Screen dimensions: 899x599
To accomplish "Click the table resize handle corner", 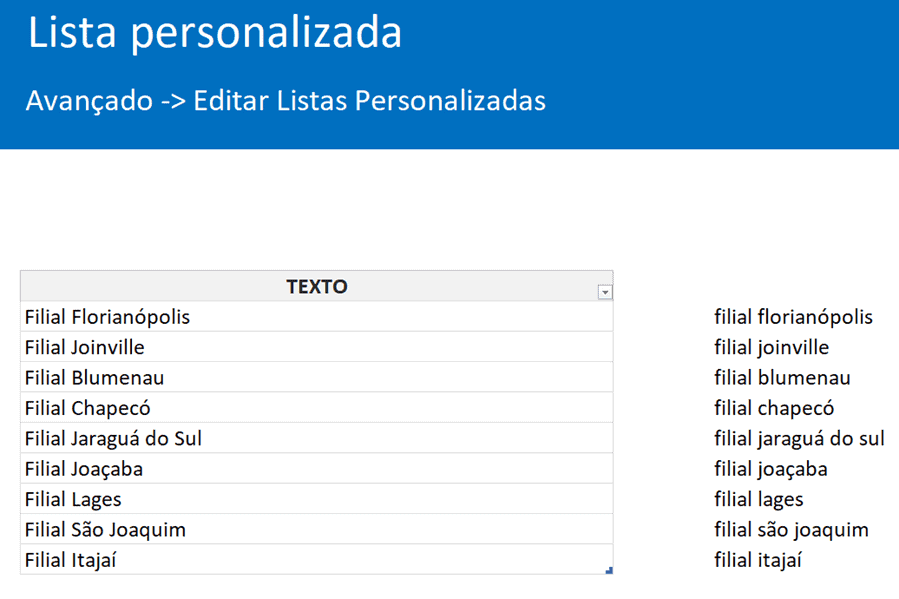I will 609,570.
